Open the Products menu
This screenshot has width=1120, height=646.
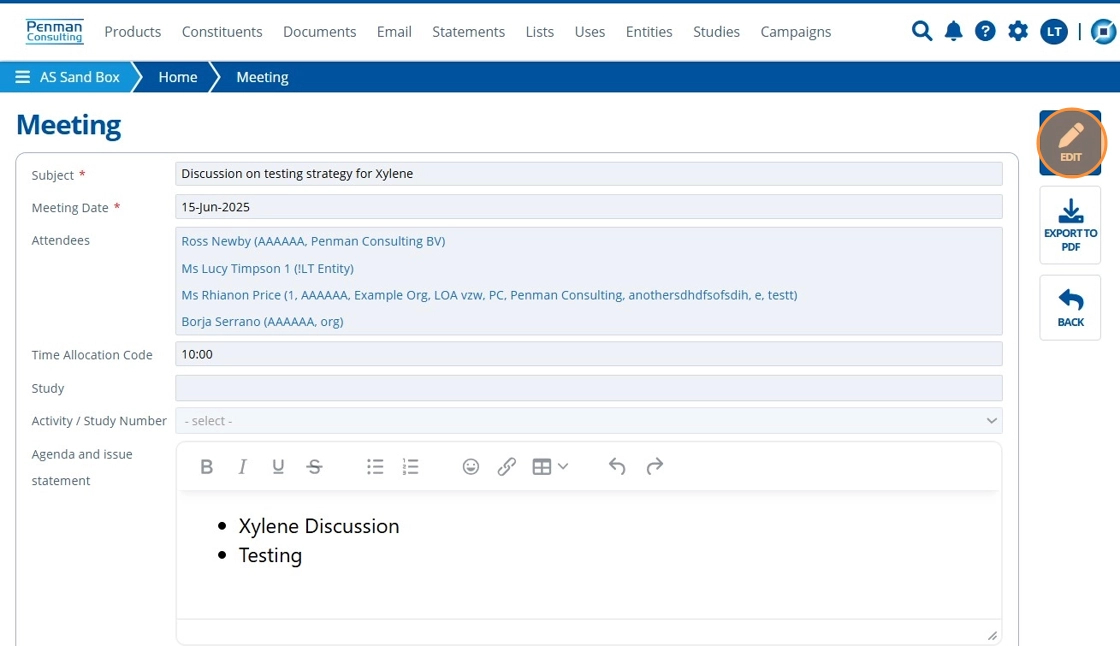(x=133, y=31)
